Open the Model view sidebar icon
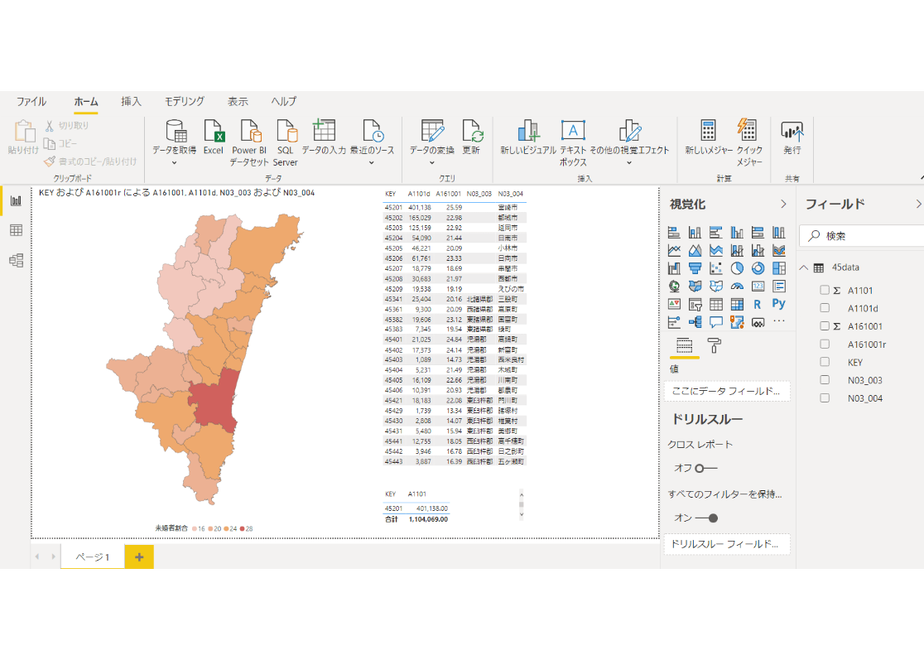 click(16, 260)
